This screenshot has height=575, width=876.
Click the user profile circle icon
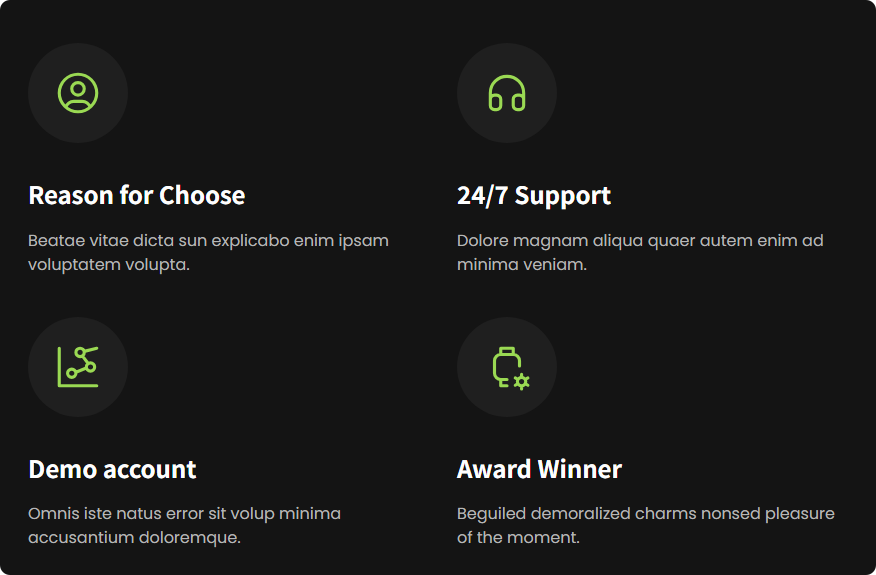78,93
